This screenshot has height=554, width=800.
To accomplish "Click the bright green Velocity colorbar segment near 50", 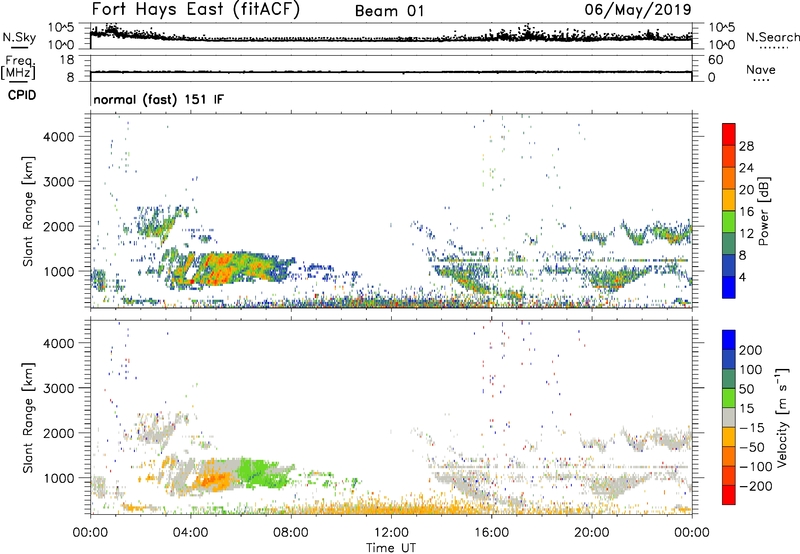I will (x=729, y=398).
